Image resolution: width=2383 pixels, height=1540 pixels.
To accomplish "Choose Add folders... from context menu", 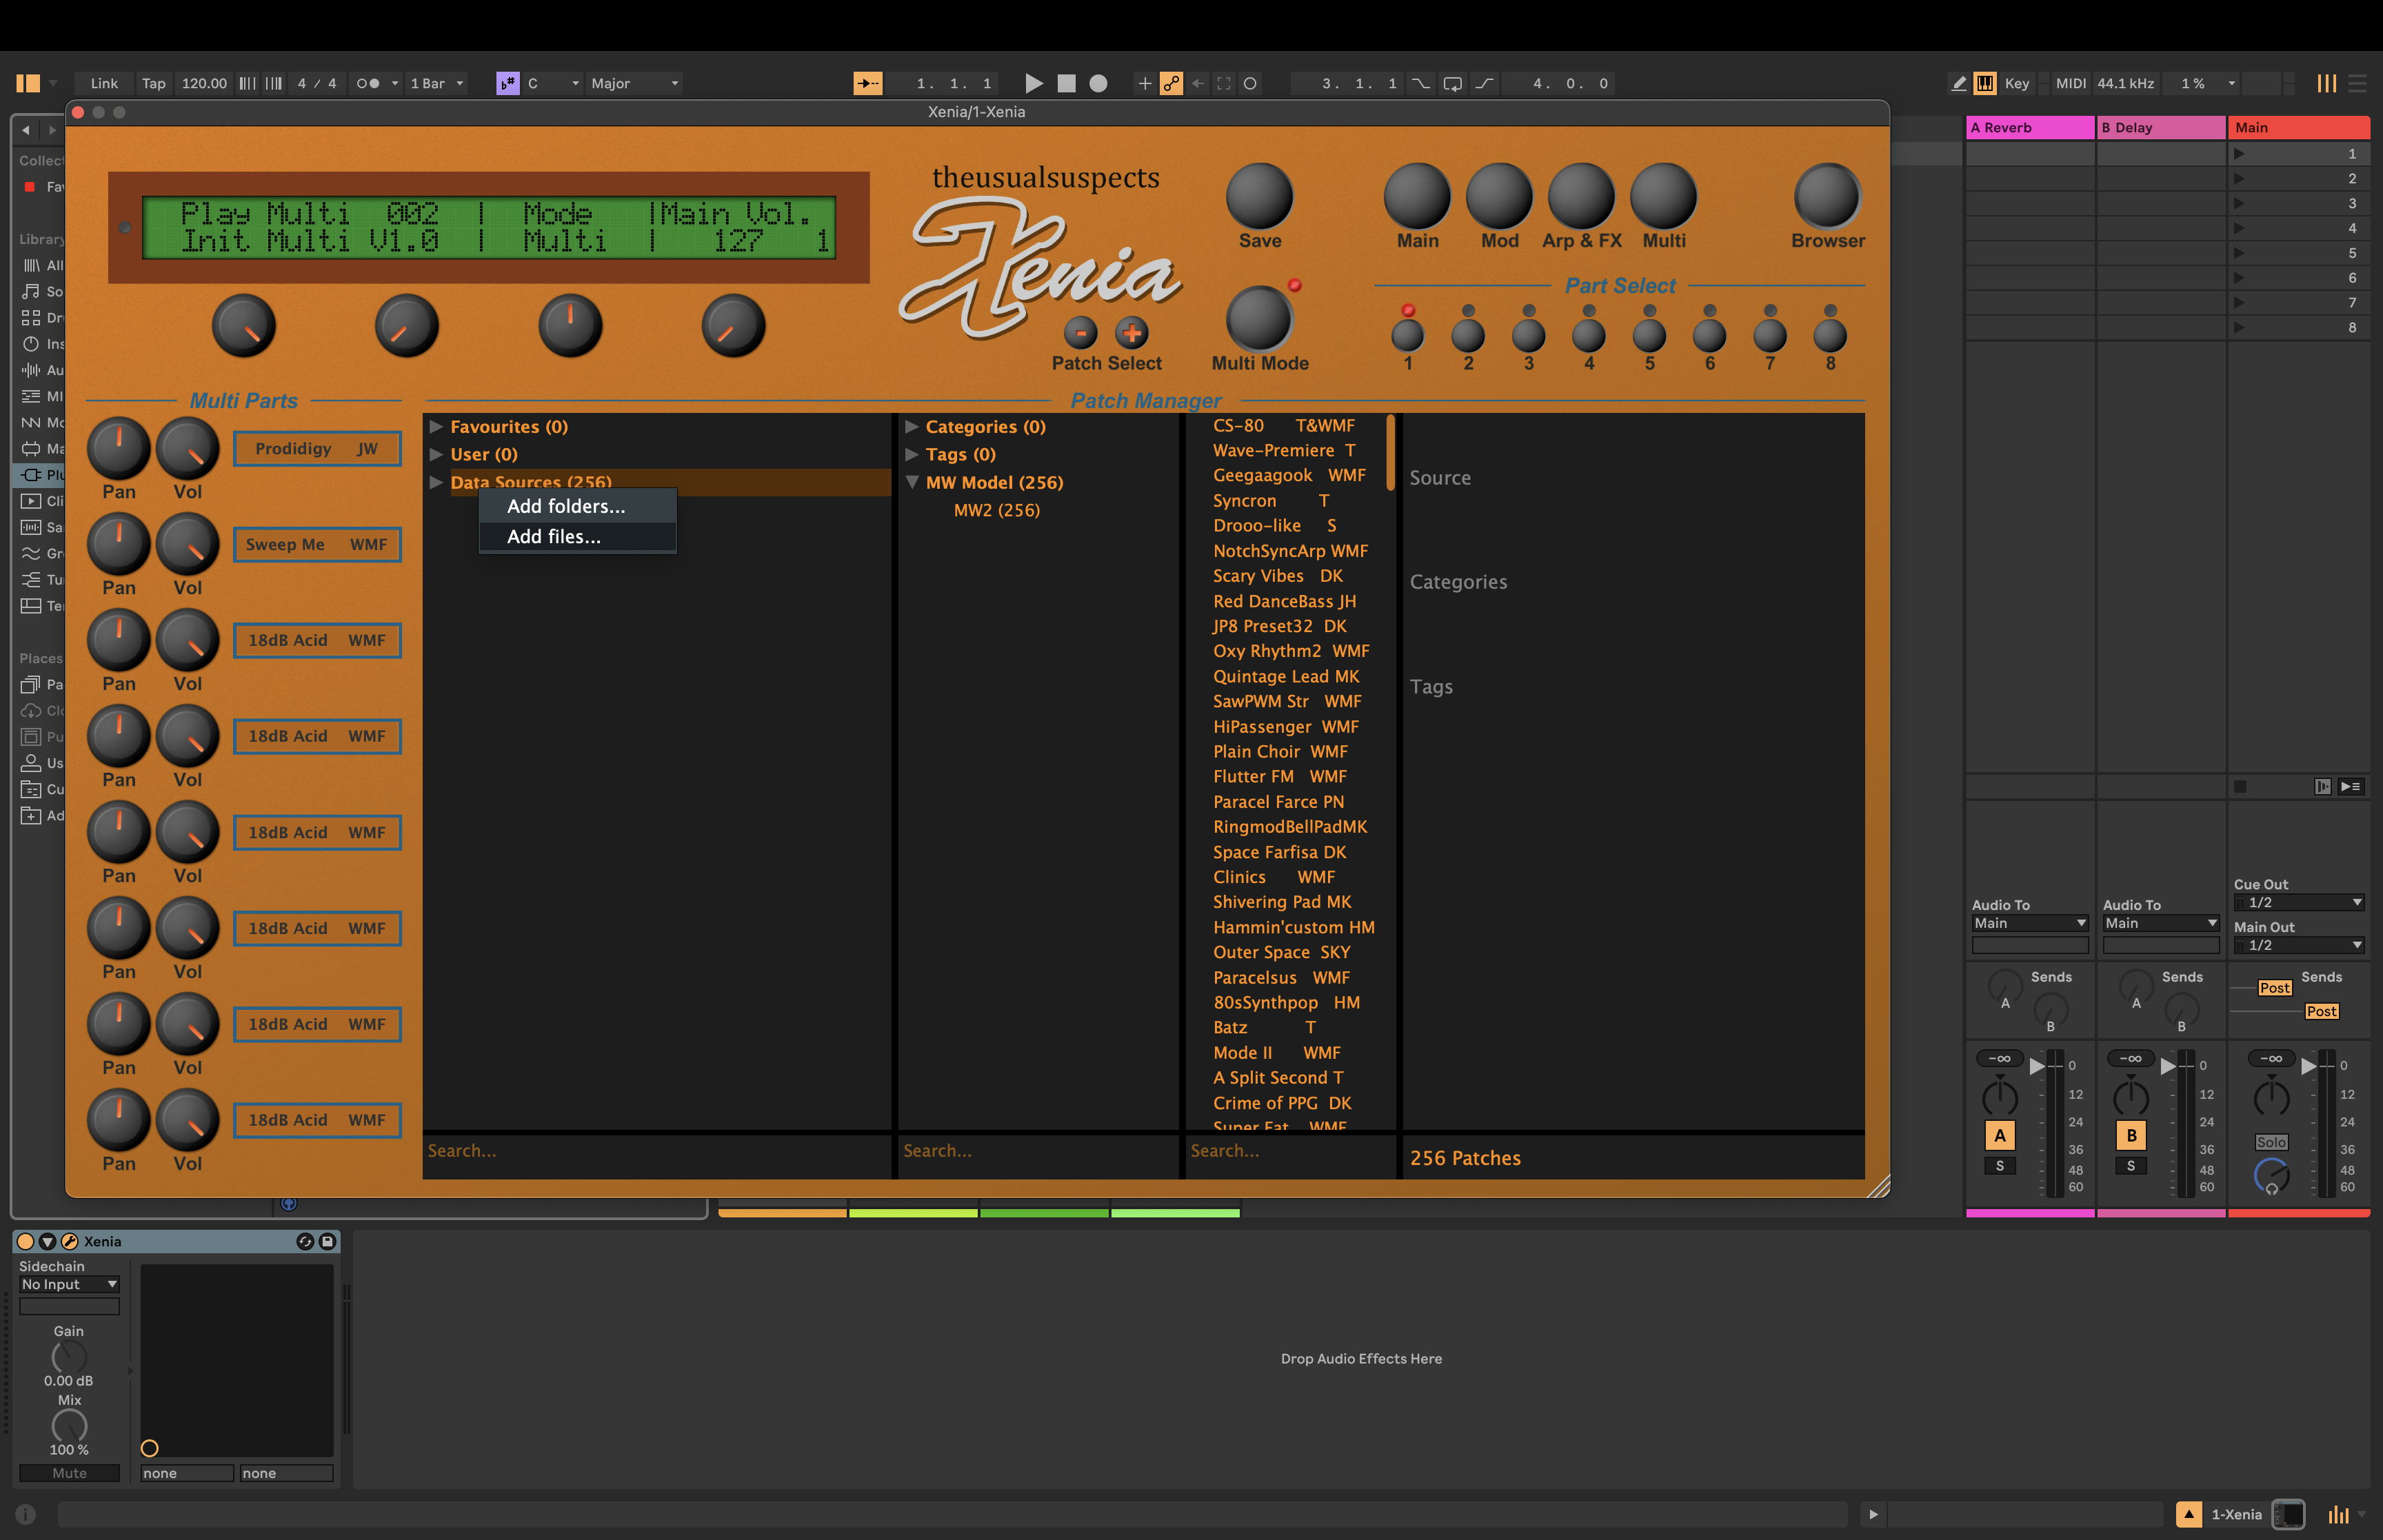I will 566,506.
